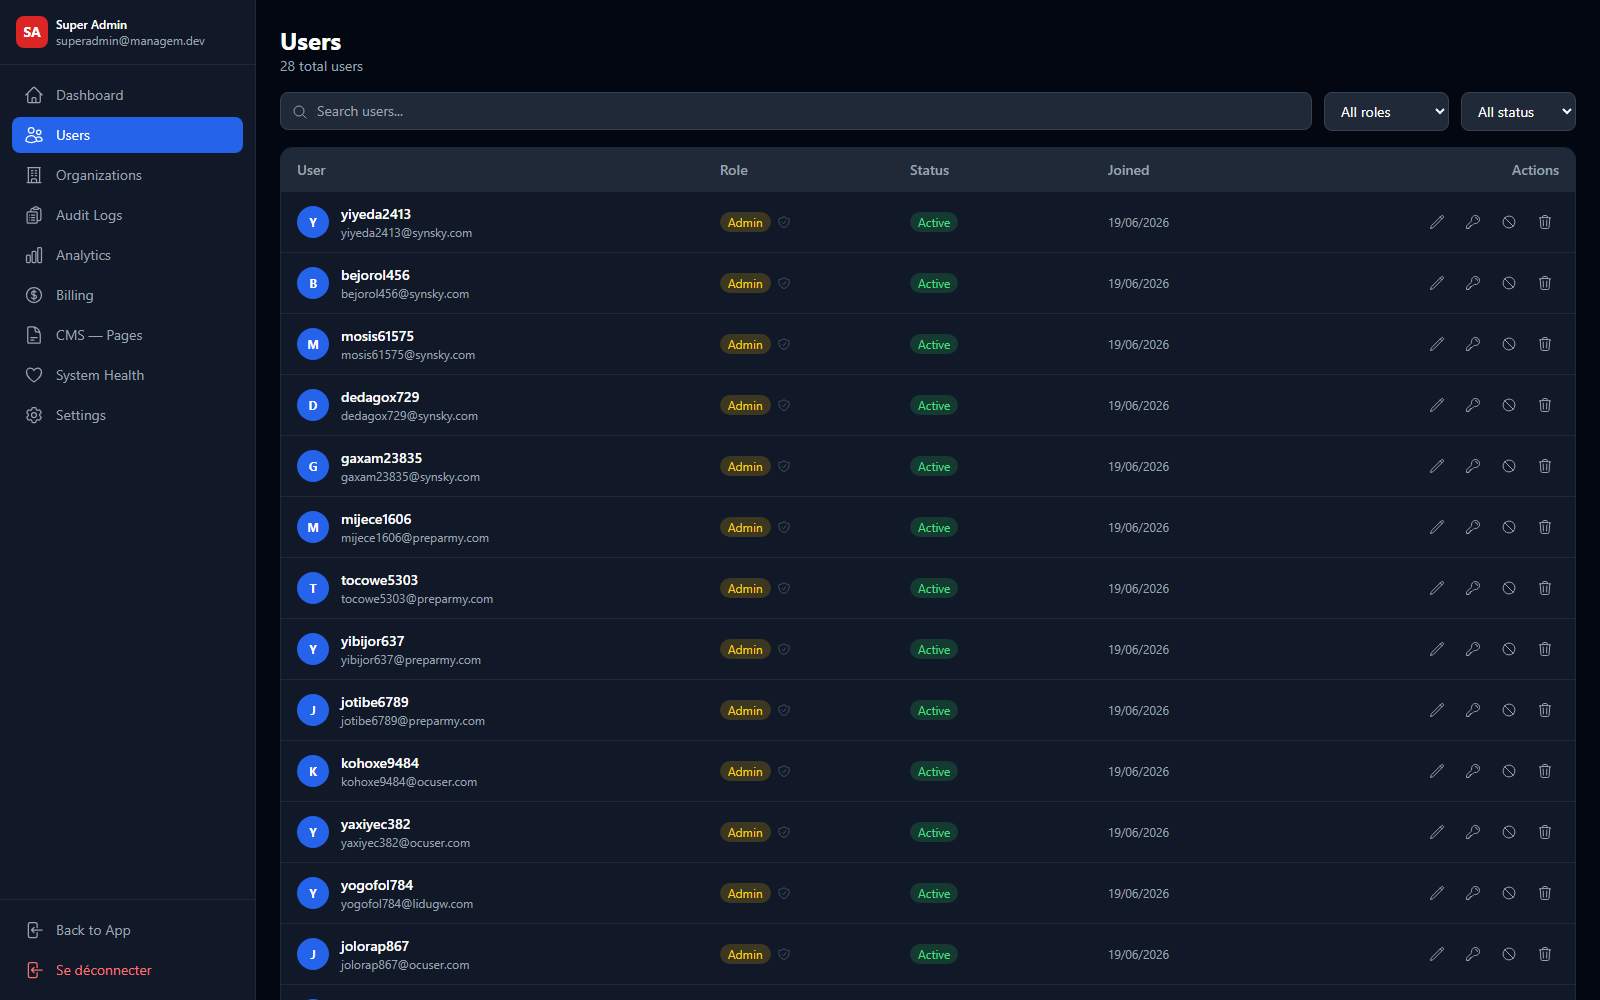Click the edit pencil icon for yiyeda2413
Image resolution: width=1600 pixels, height=1000 pixels.
pyautogui.click(x=1437, y=222)
